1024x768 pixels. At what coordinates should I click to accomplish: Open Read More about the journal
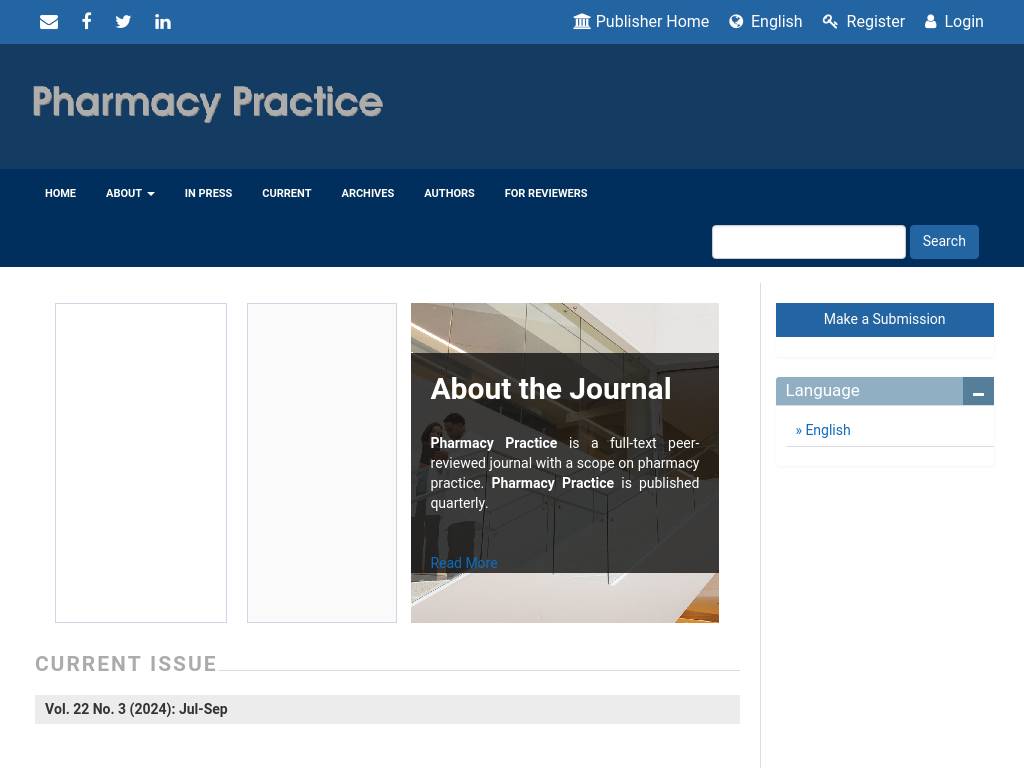[x=463, y=563]
